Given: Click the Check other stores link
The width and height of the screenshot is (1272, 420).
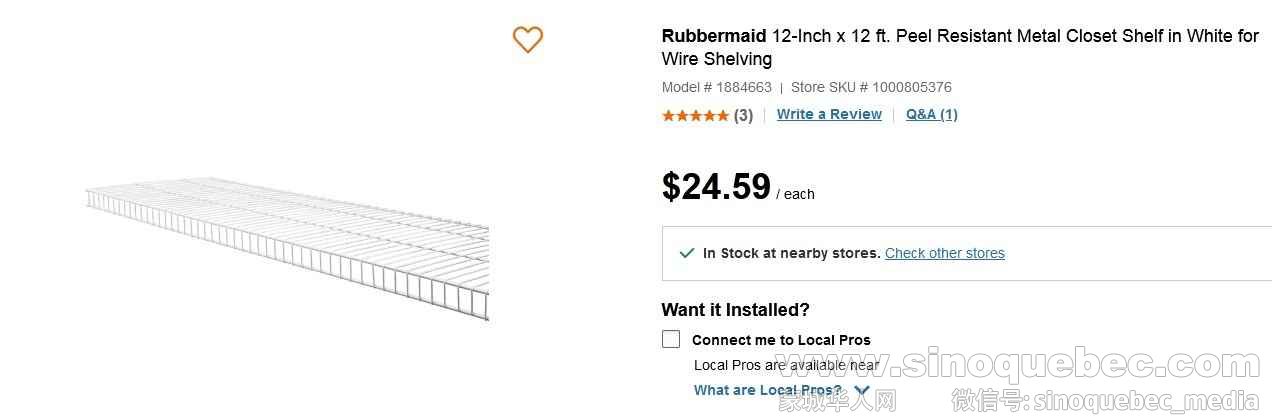Looking at the screenshot, I should (944, 253).
